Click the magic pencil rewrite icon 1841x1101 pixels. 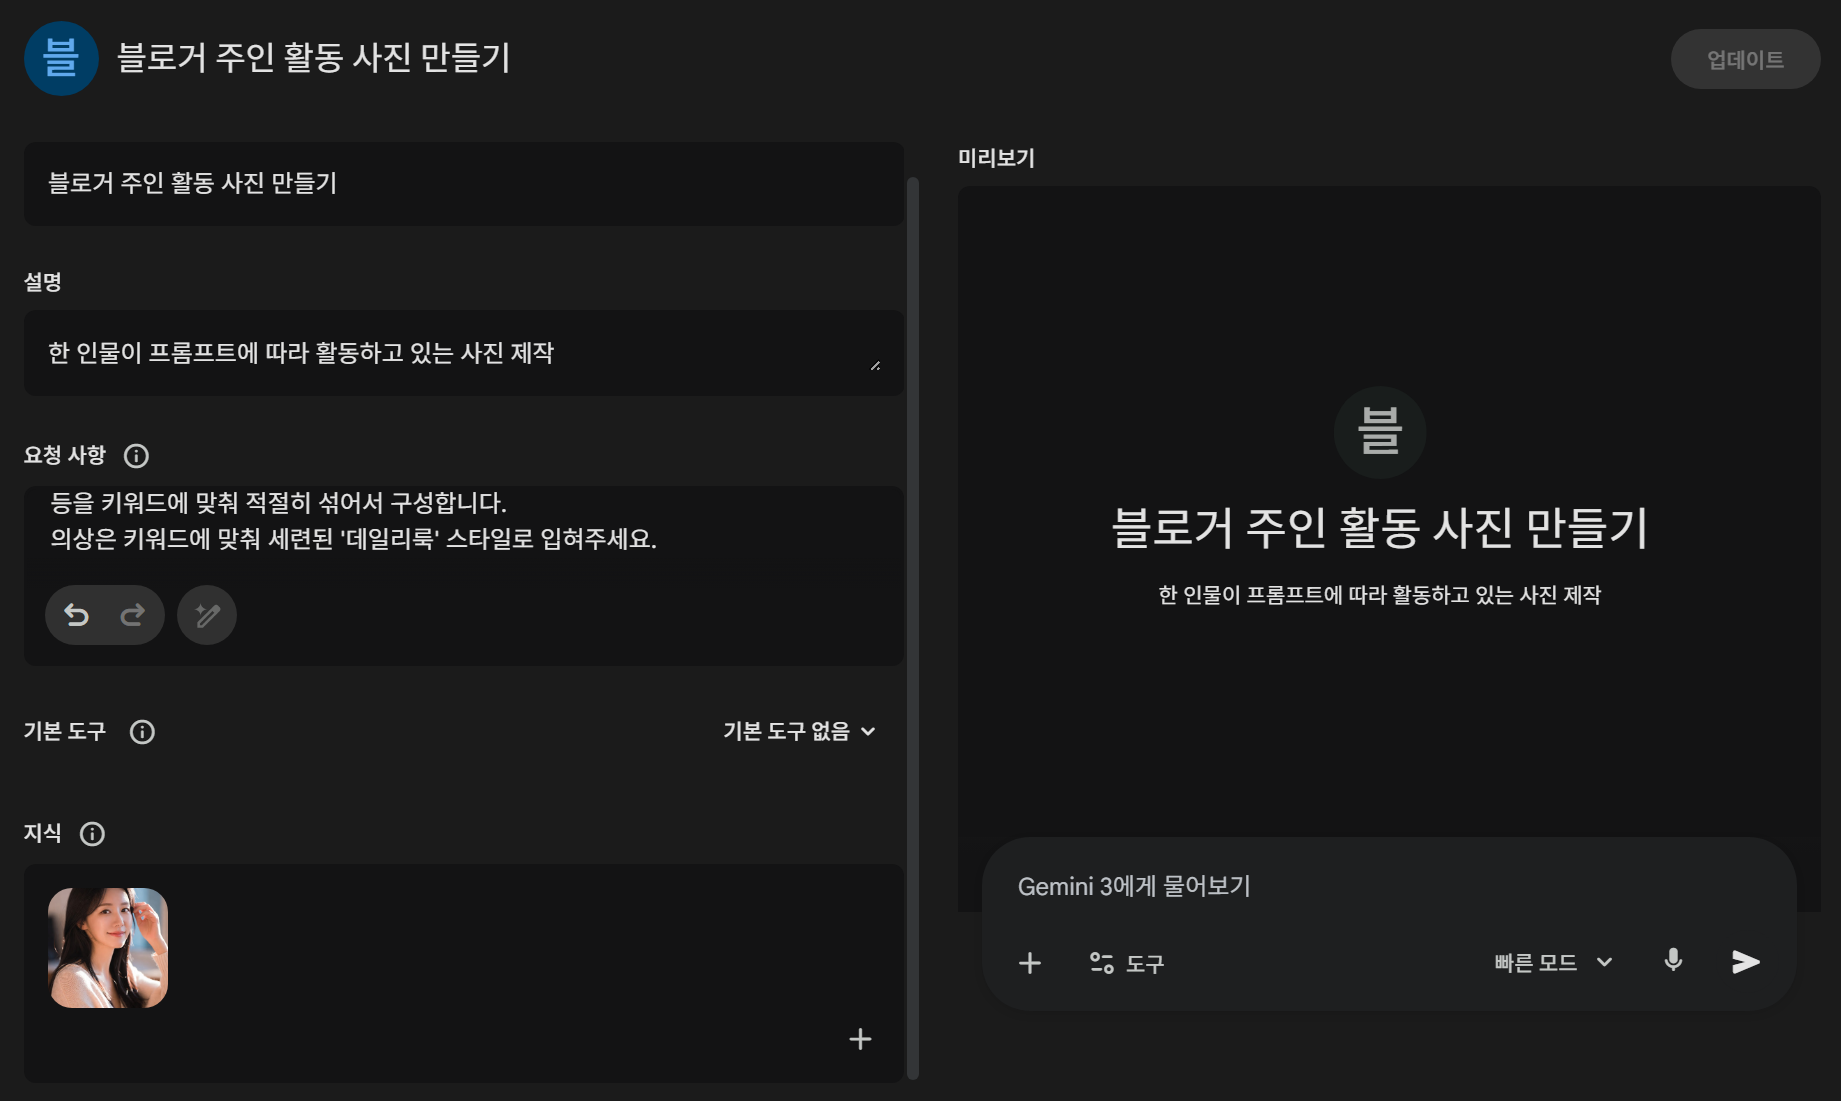click(207, 615)
